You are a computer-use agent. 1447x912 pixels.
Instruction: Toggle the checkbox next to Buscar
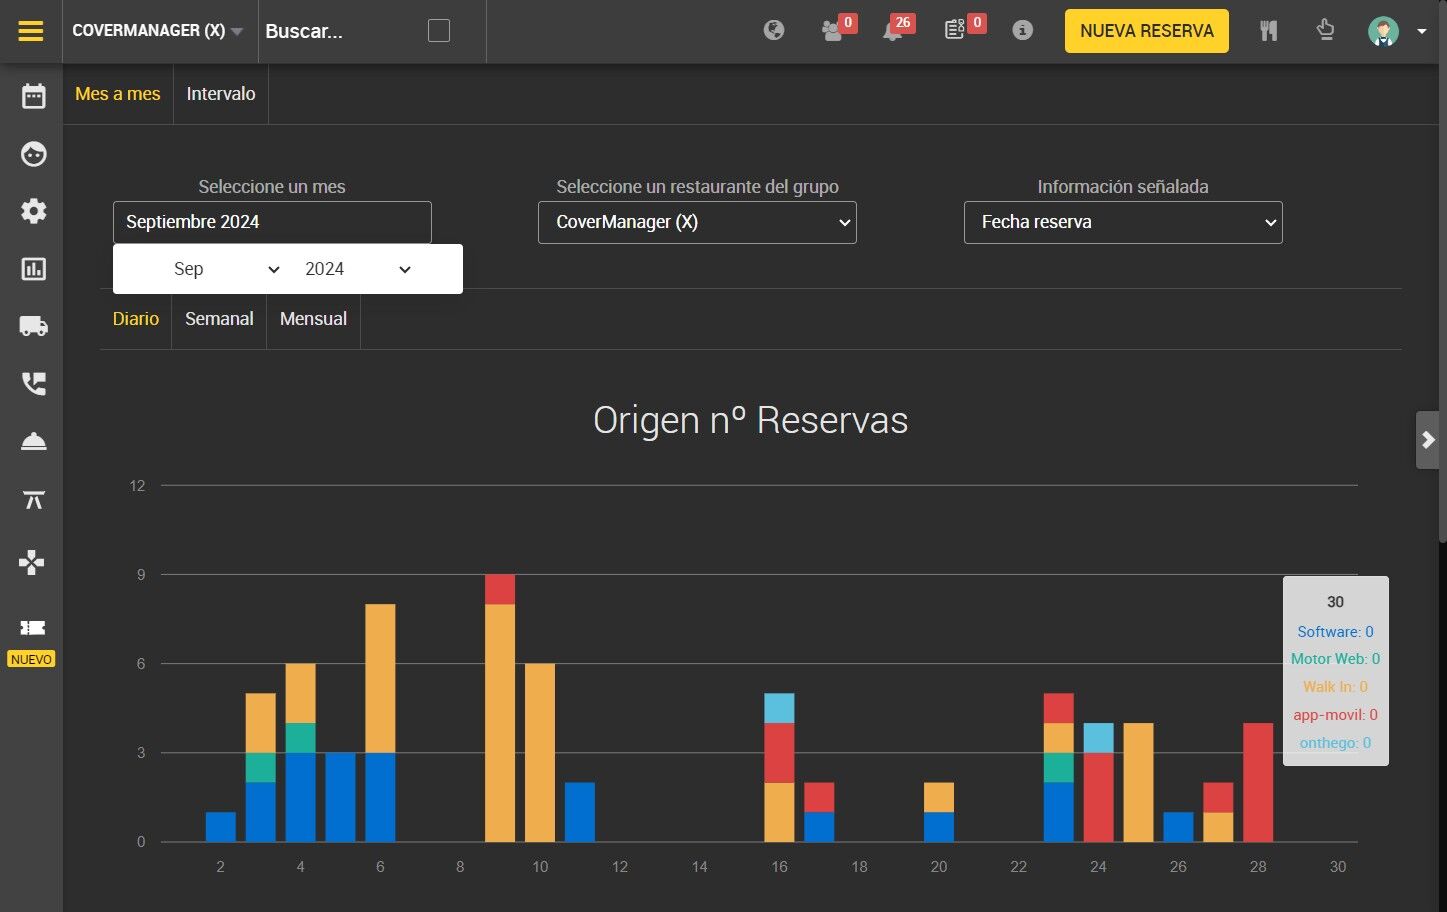click(439, 31)
